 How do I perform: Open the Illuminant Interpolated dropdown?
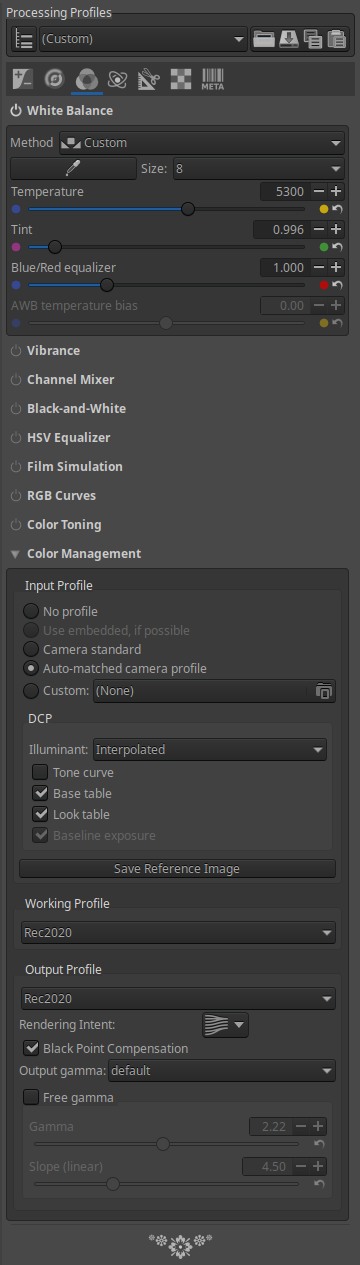tap(210, 749)
